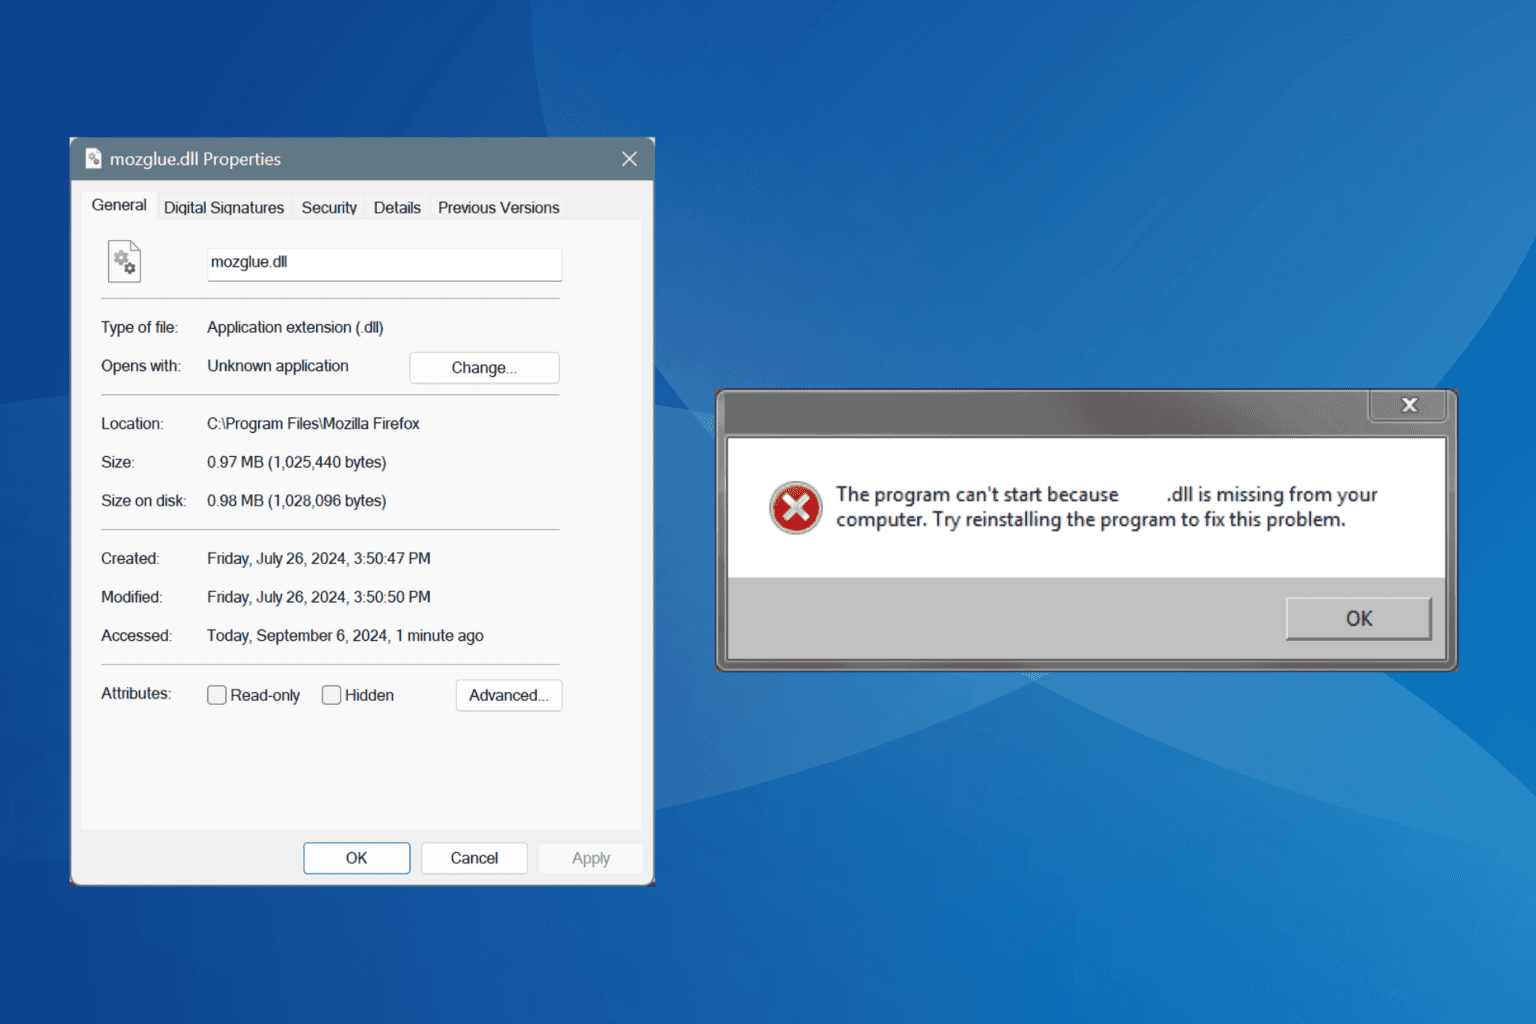Click the location path C:\Program Files\Mozilla Firefox
The image size is (1536, 1024).
(313, 424)
